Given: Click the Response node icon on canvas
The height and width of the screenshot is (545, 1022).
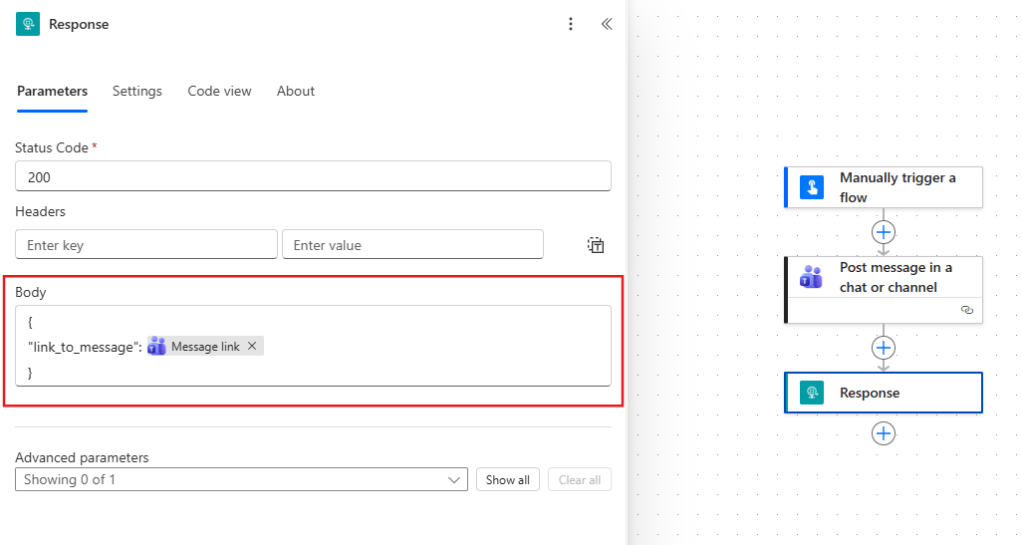Looking at the screenshot, I should point(812,392).
